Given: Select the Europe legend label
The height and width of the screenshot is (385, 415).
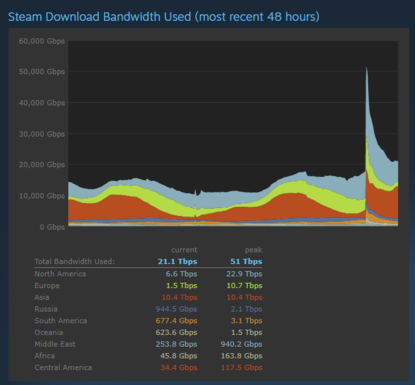Looking at the screenshot, I should click(x=47, y=286).
